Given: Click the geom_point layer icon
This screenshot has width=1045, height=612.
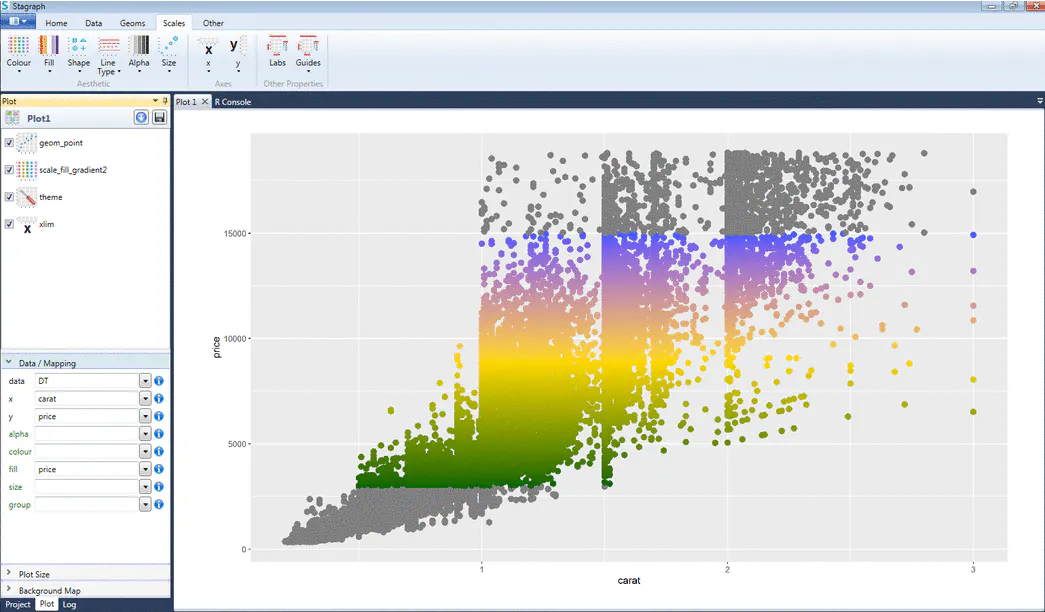Looking at the screenshot, I should (x=27, y=143).
